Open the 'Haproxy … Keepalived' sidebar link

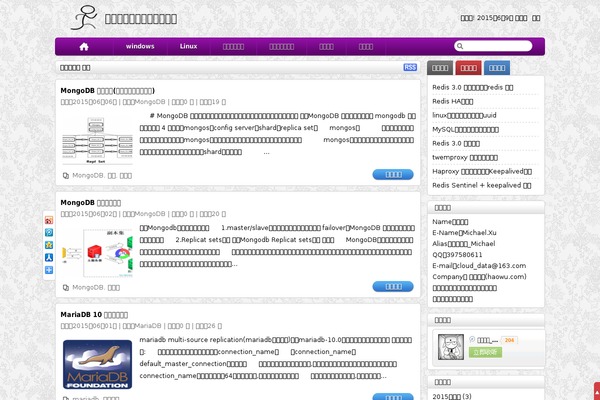click(x=482, y=171)
